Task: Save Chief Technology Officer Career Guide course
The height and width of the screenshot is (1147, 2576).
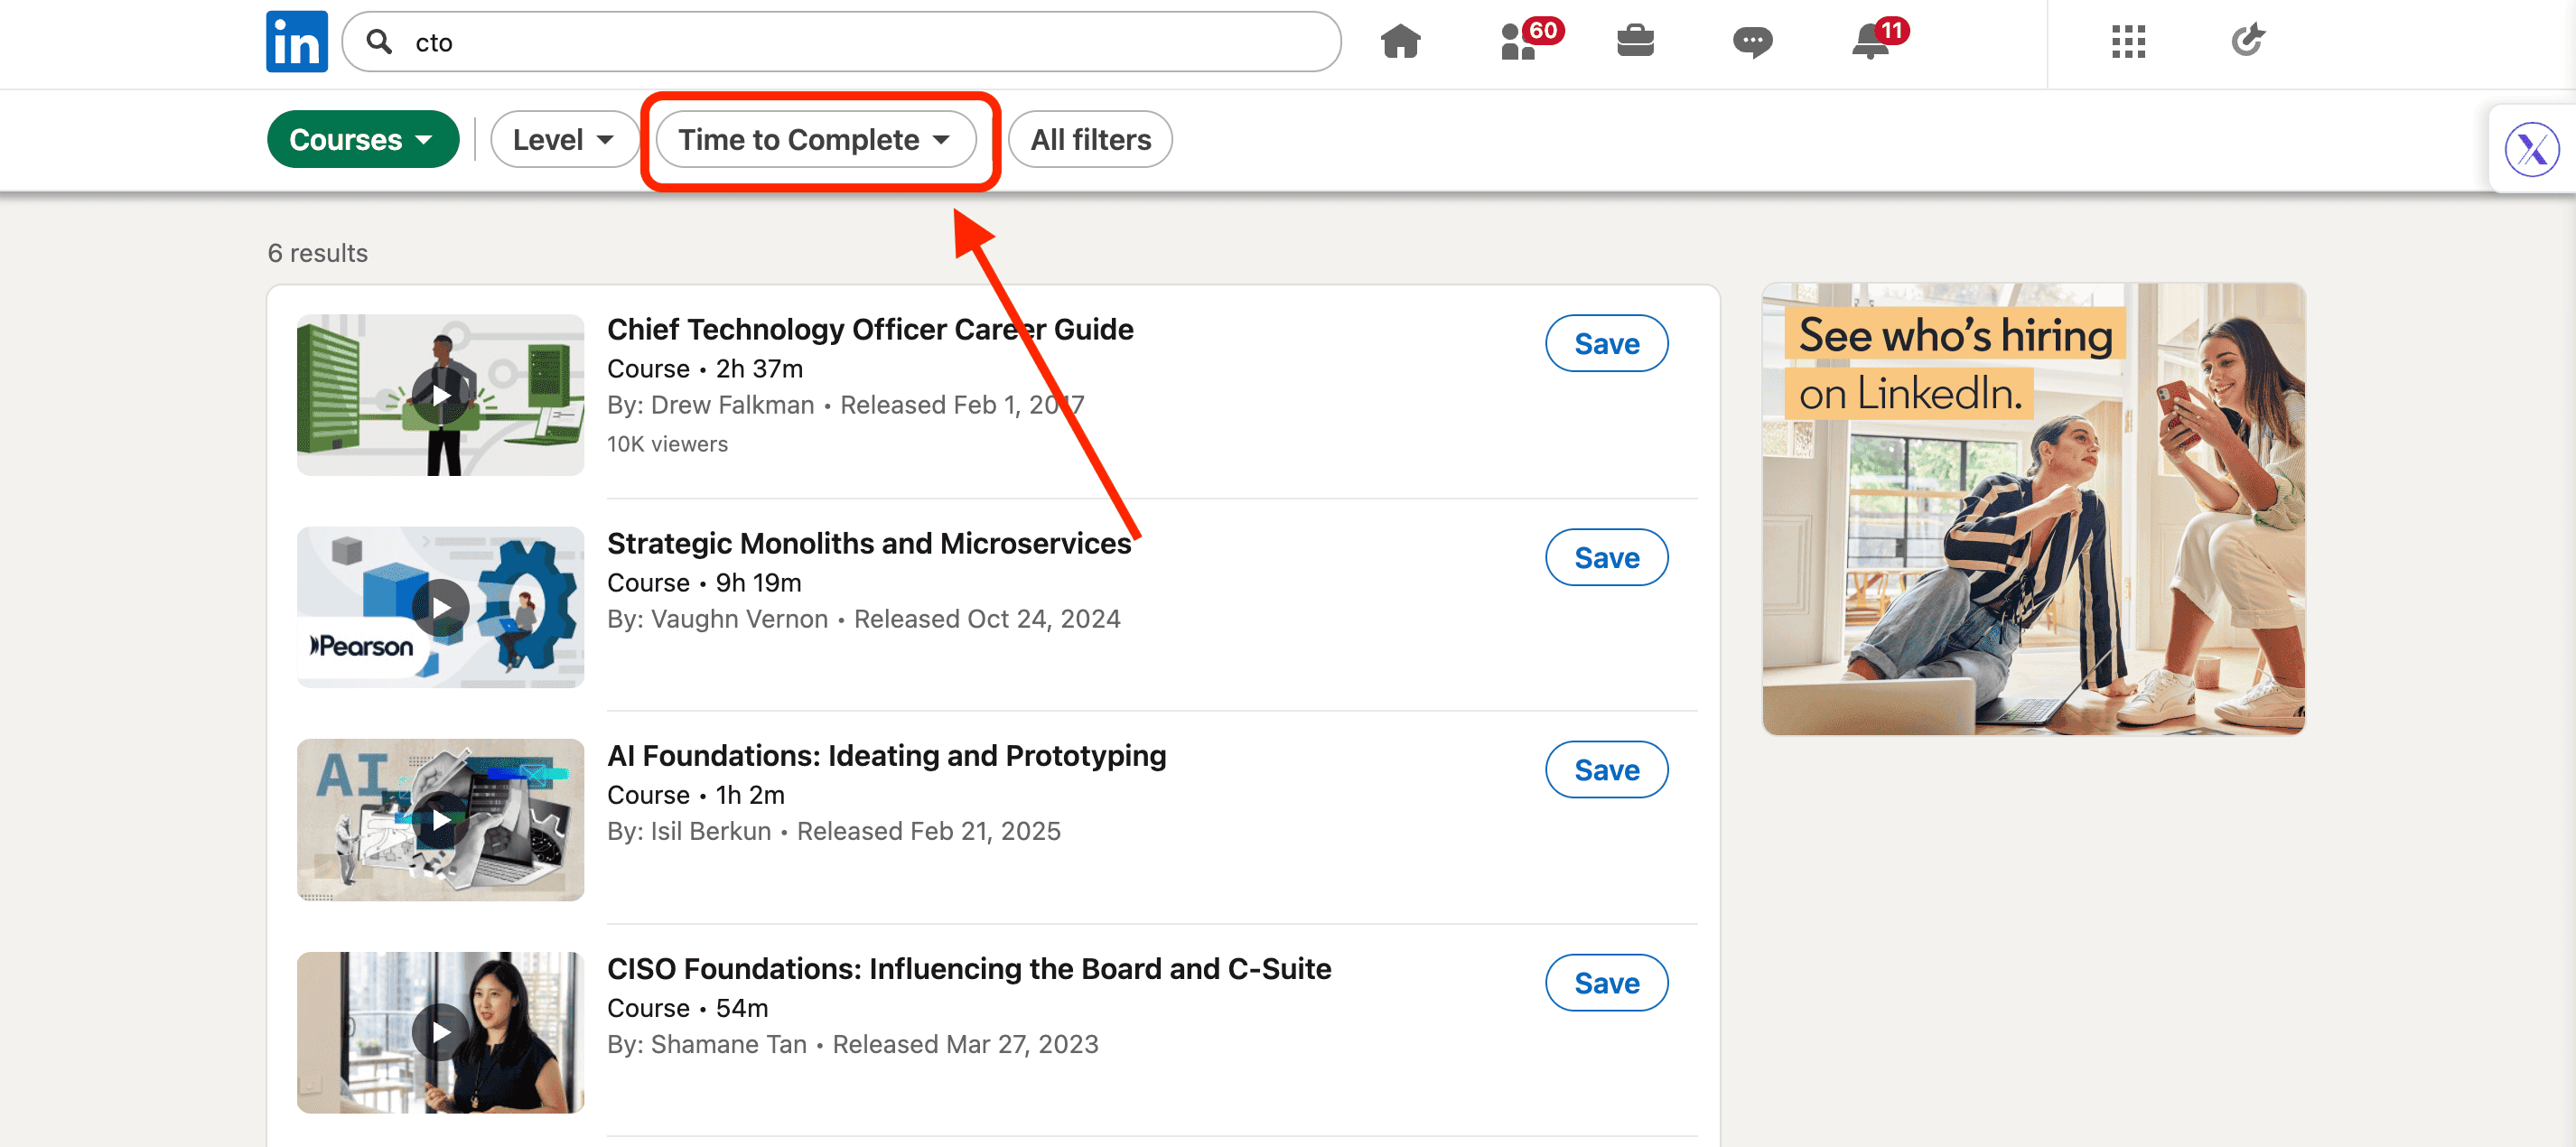Action: click(1606, 344)
